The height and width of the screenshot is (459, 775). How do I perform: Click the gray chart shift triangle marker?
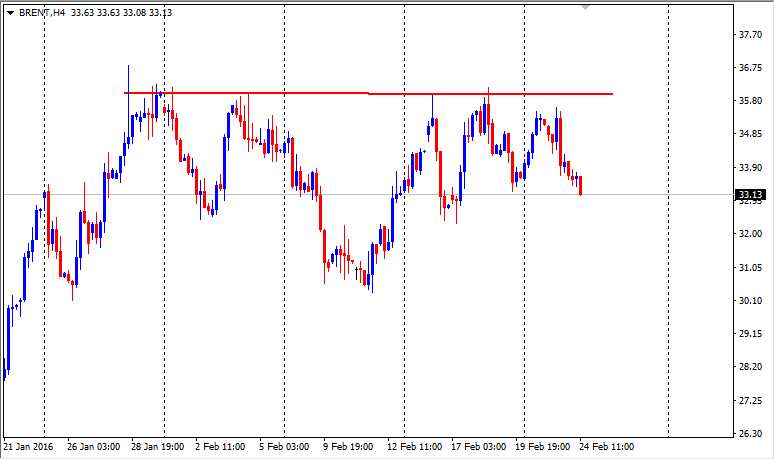[x=585, y=7]
